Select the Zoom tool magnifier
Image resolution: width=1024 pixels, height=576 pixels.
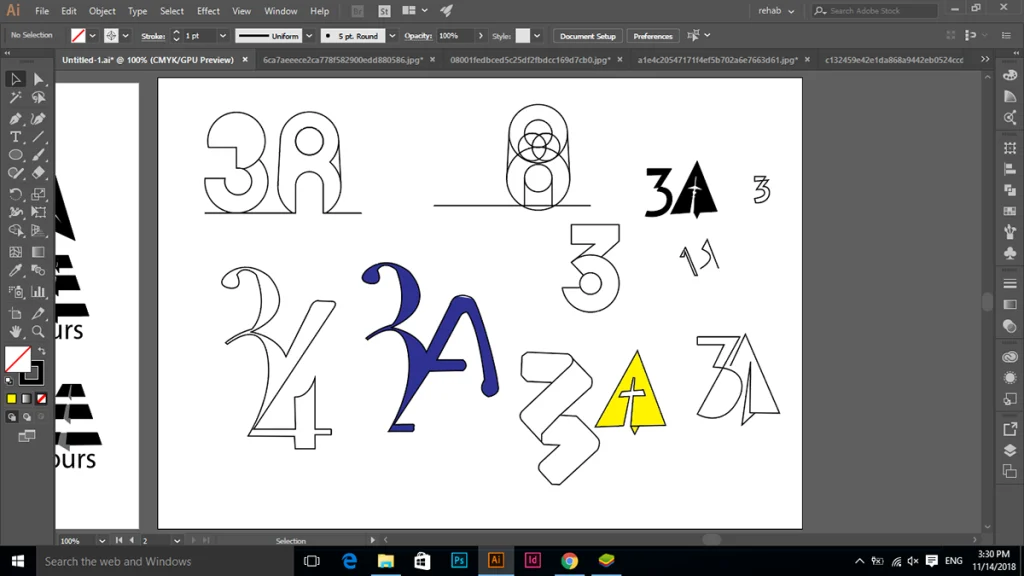coord(38,331)
